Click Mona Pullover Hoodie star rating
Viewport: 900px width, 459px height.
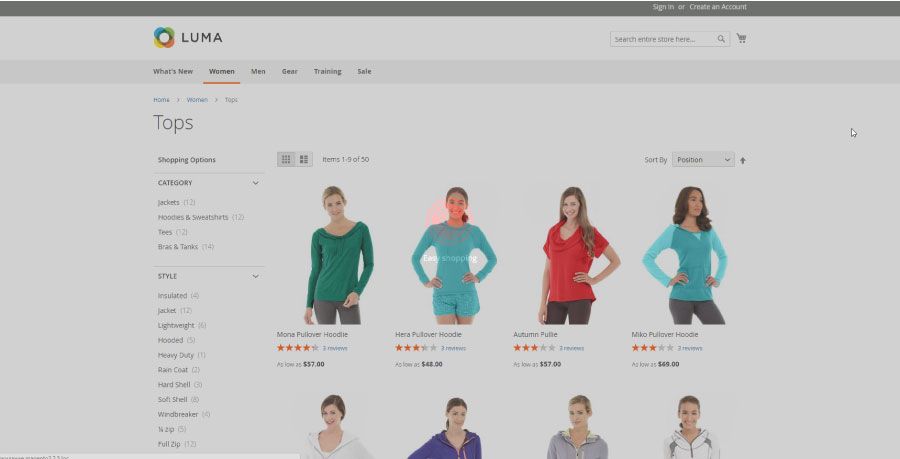pyautogui.click(x=297, y=348)
